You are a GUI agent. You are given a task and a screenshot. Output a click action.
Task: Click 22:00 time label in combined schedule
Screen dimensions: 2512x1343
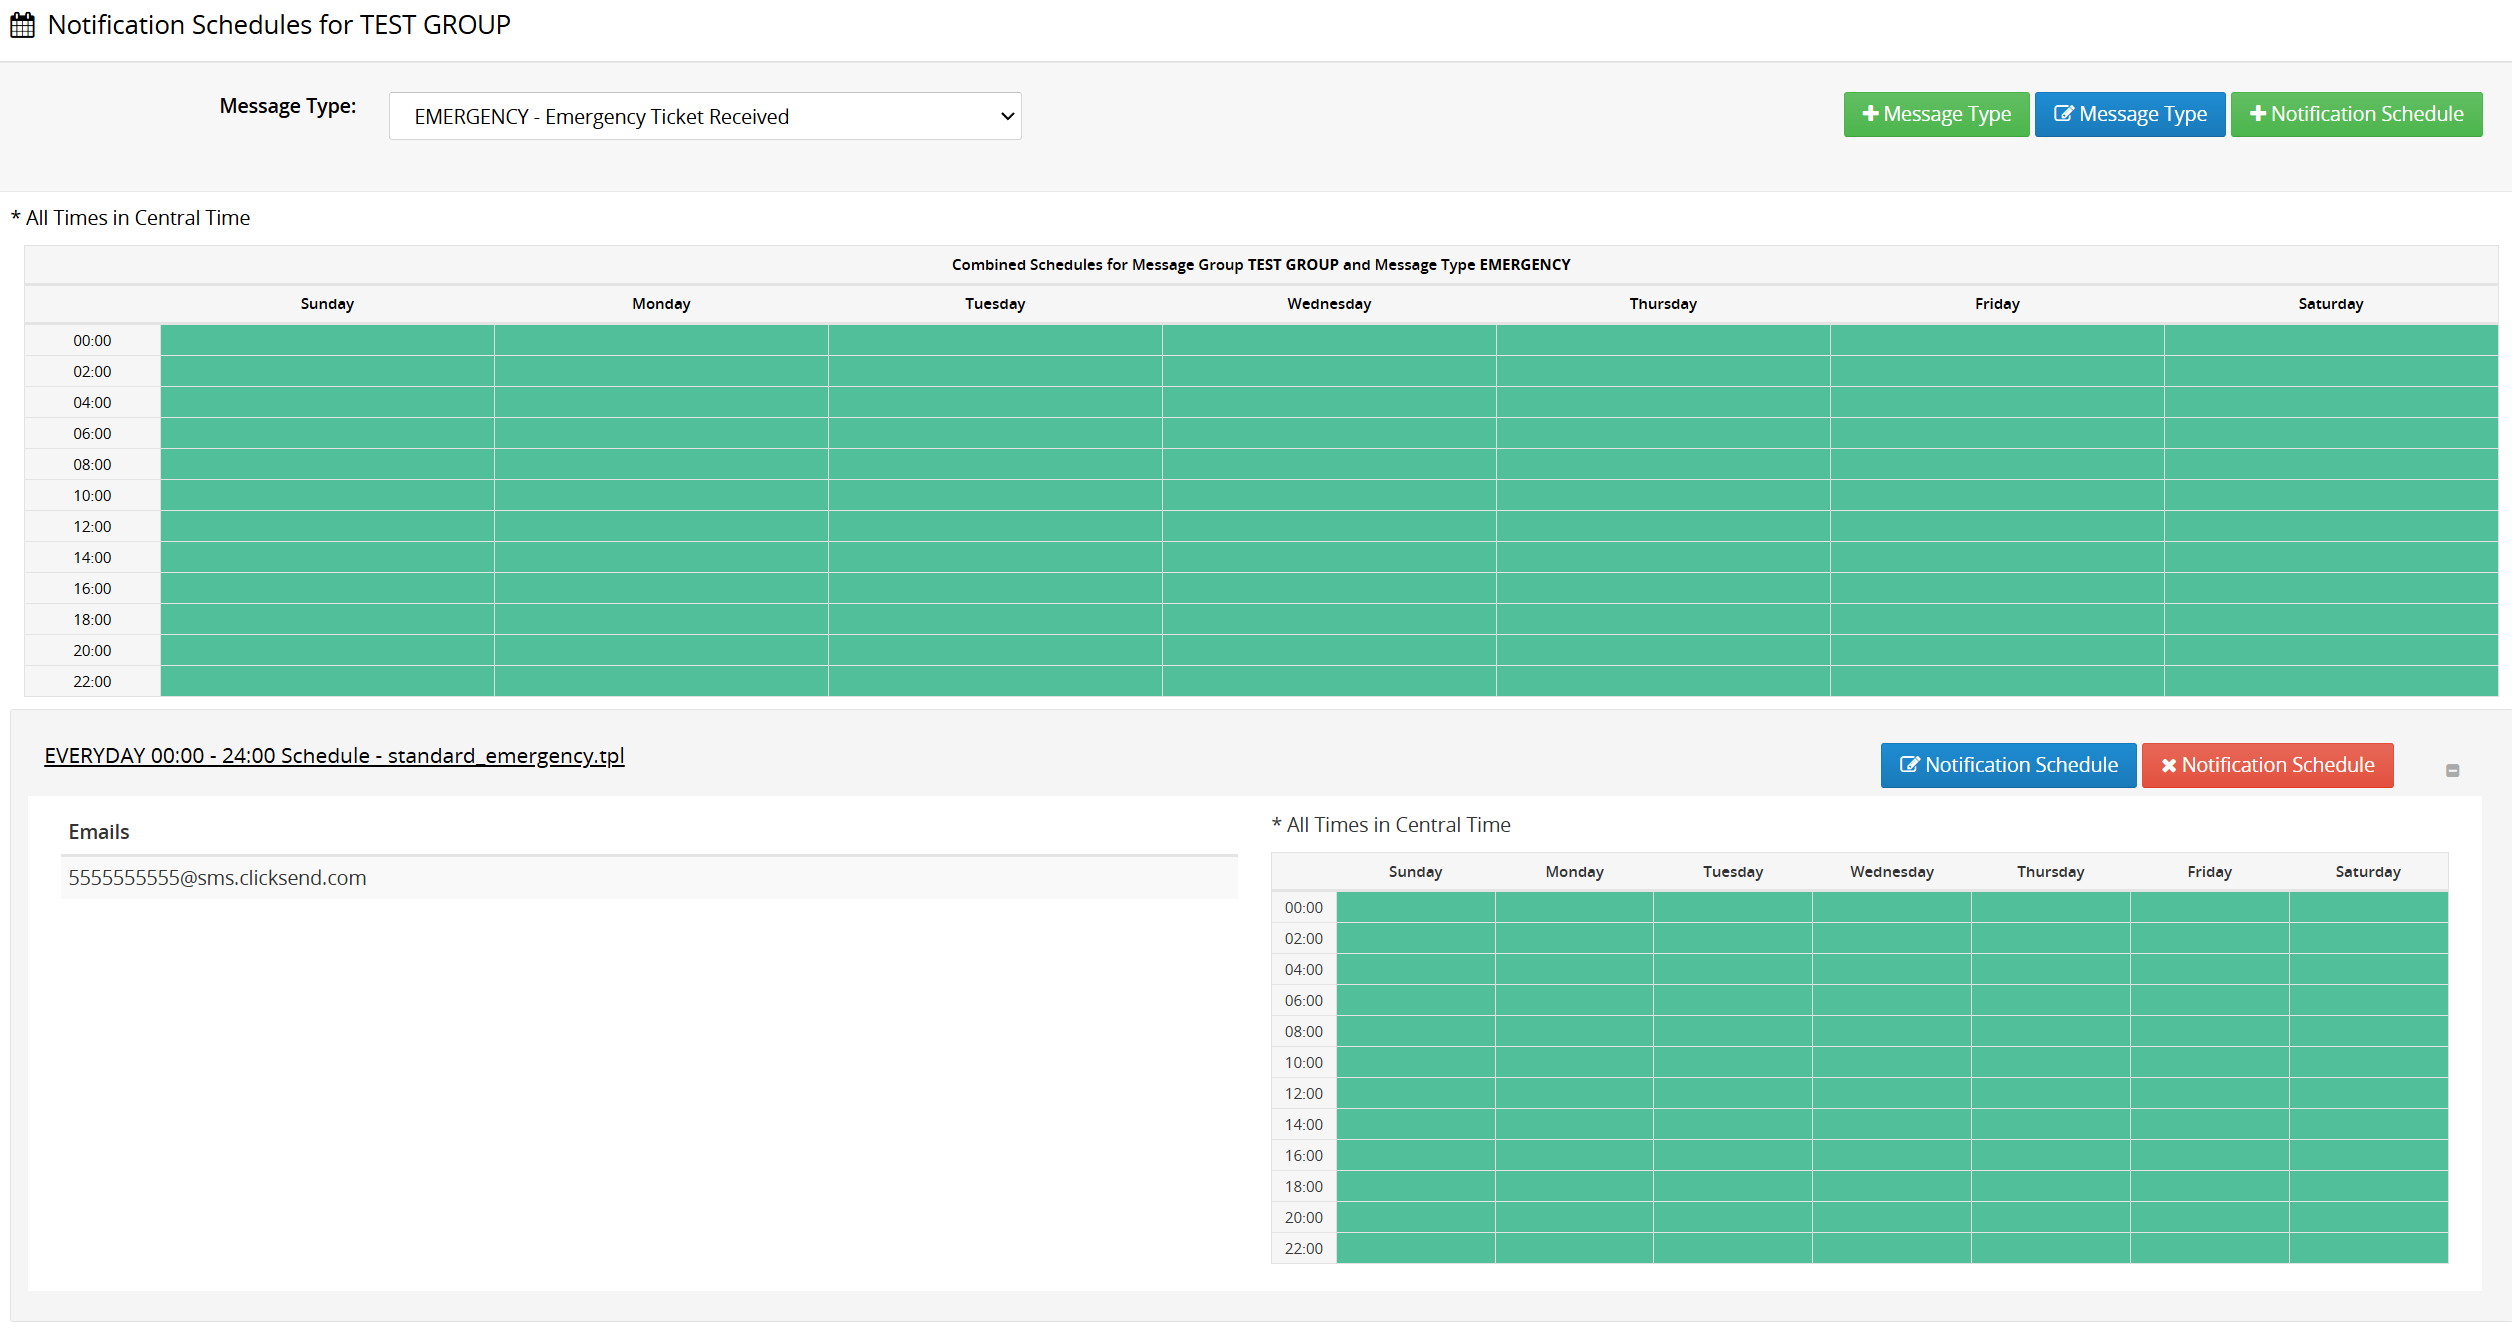tap(92, 682)
